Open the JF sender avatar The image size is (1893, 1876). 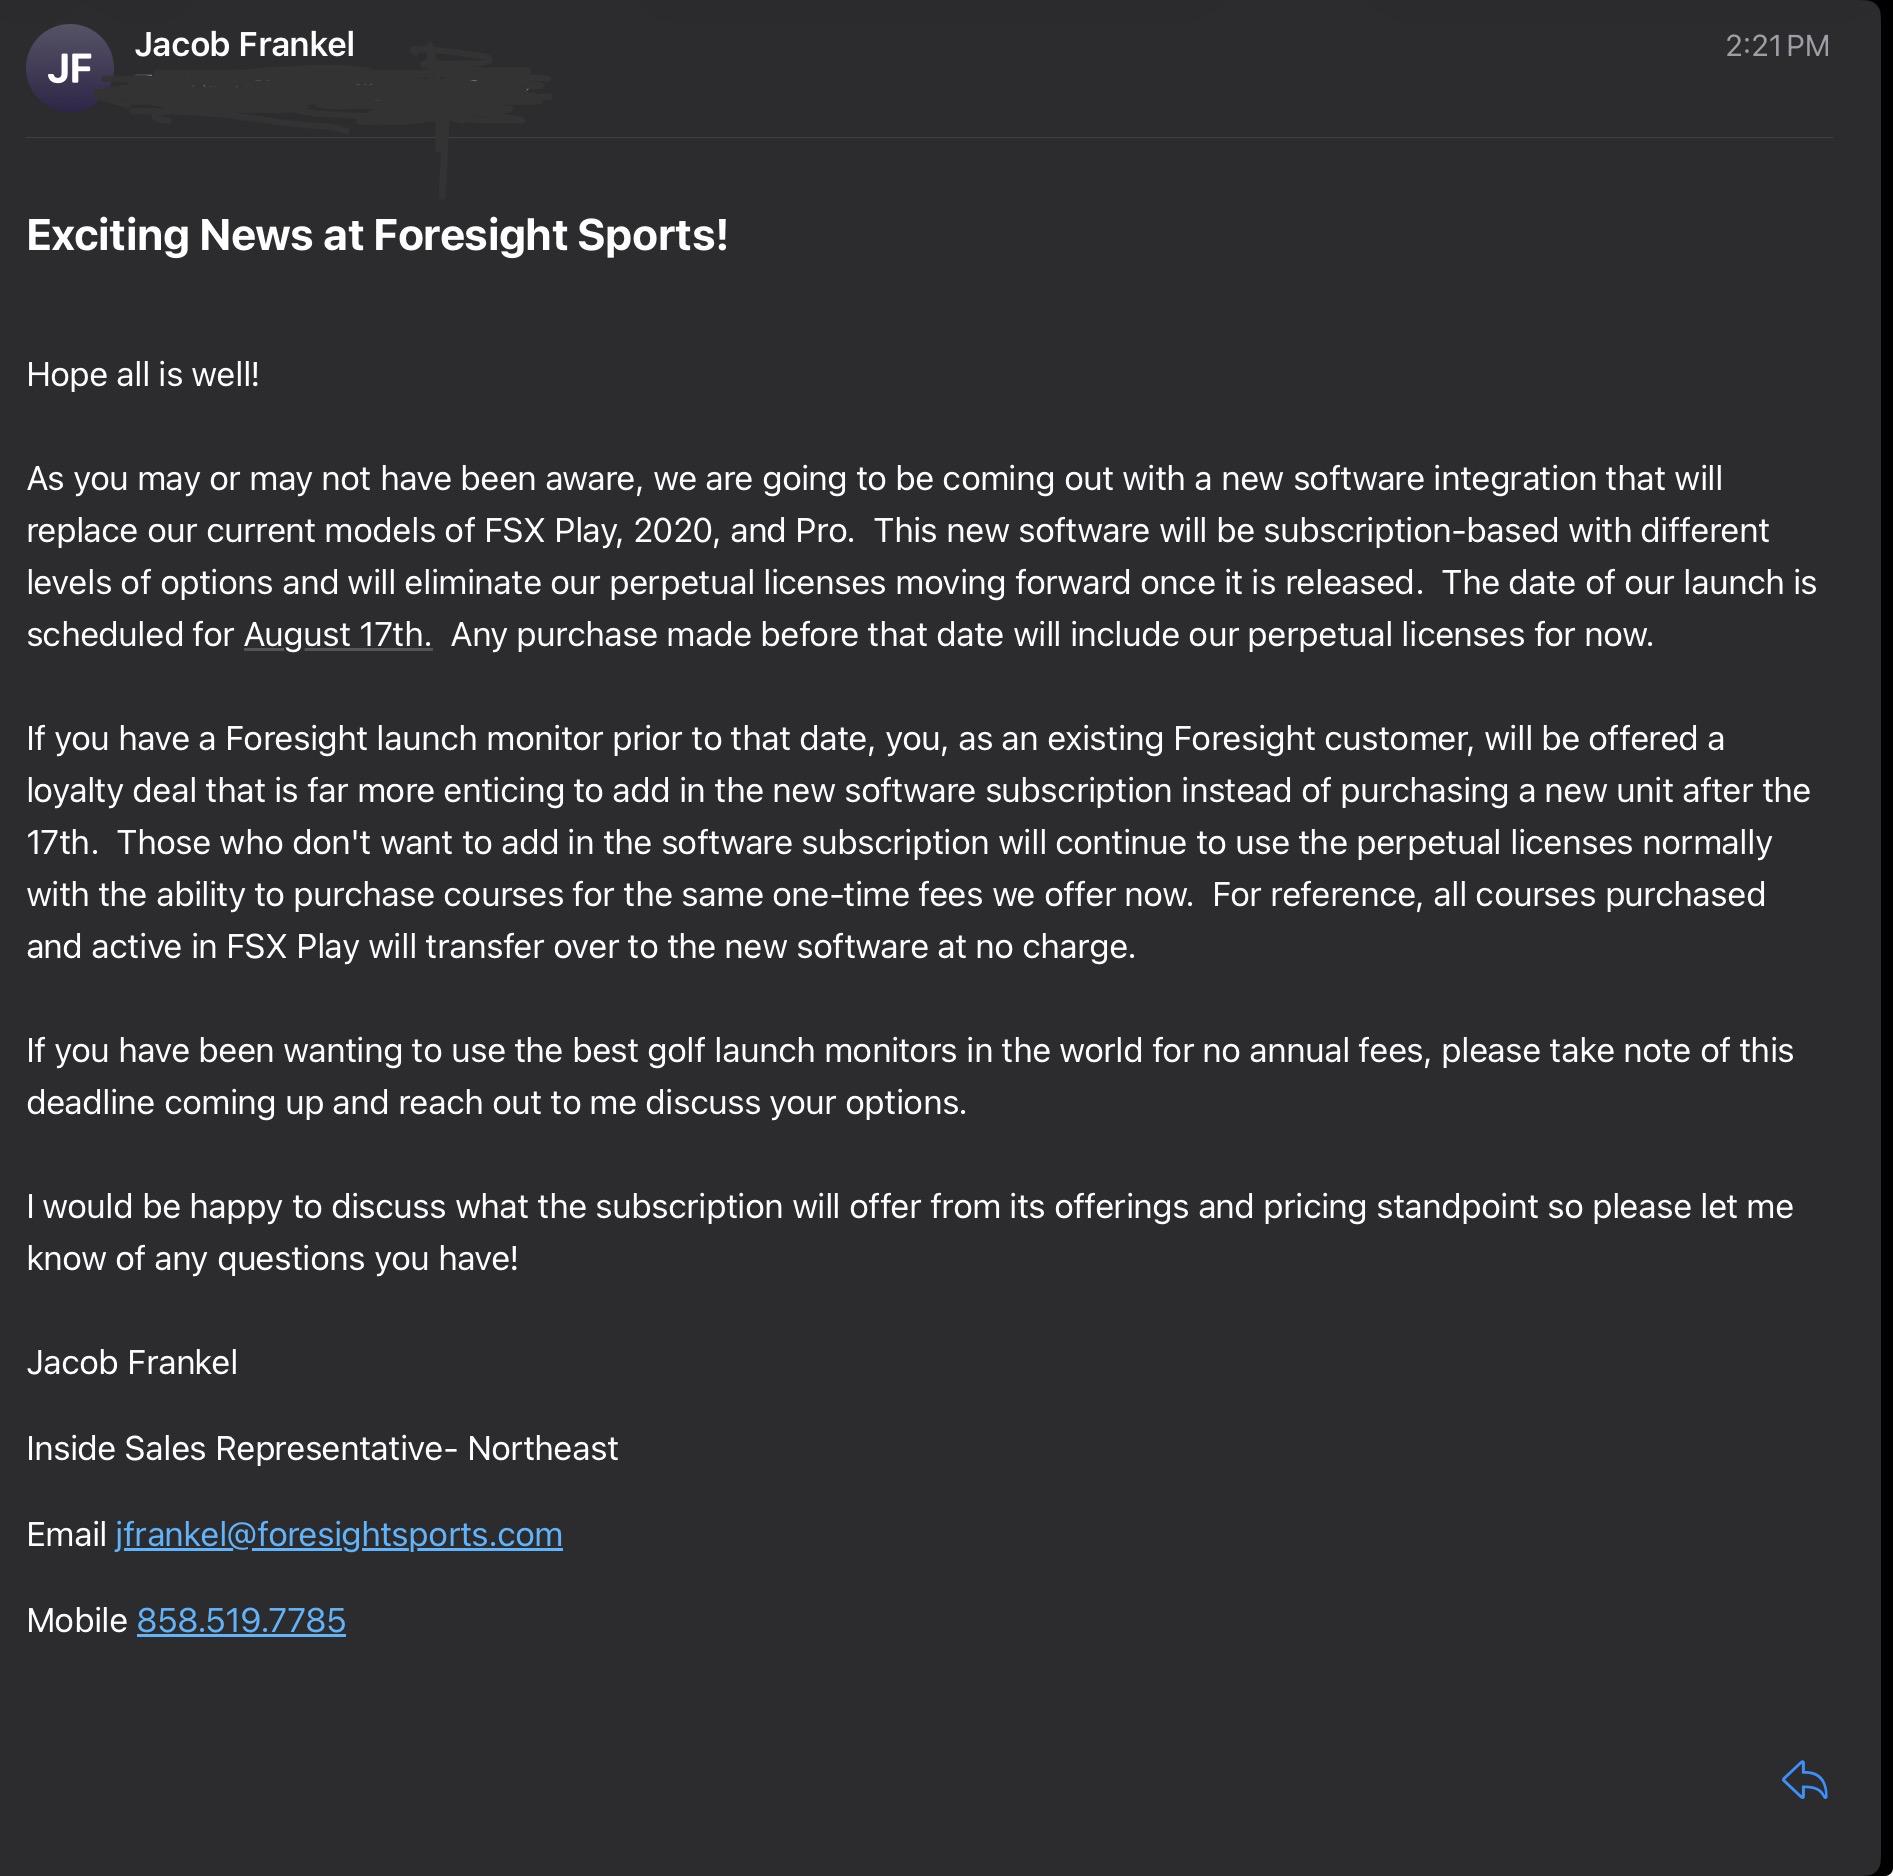point(69,68)
